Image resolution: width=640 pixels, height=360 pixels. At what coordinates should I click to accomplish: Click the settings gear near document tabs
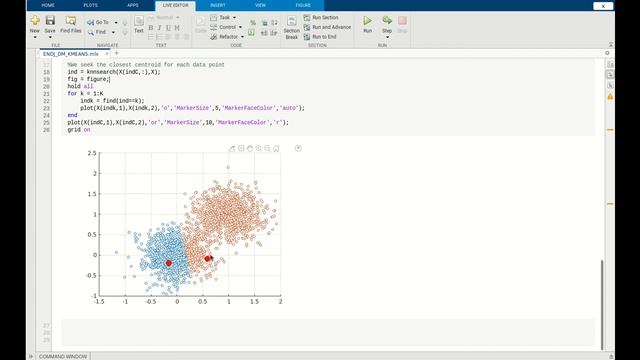(x=607, y=53)
